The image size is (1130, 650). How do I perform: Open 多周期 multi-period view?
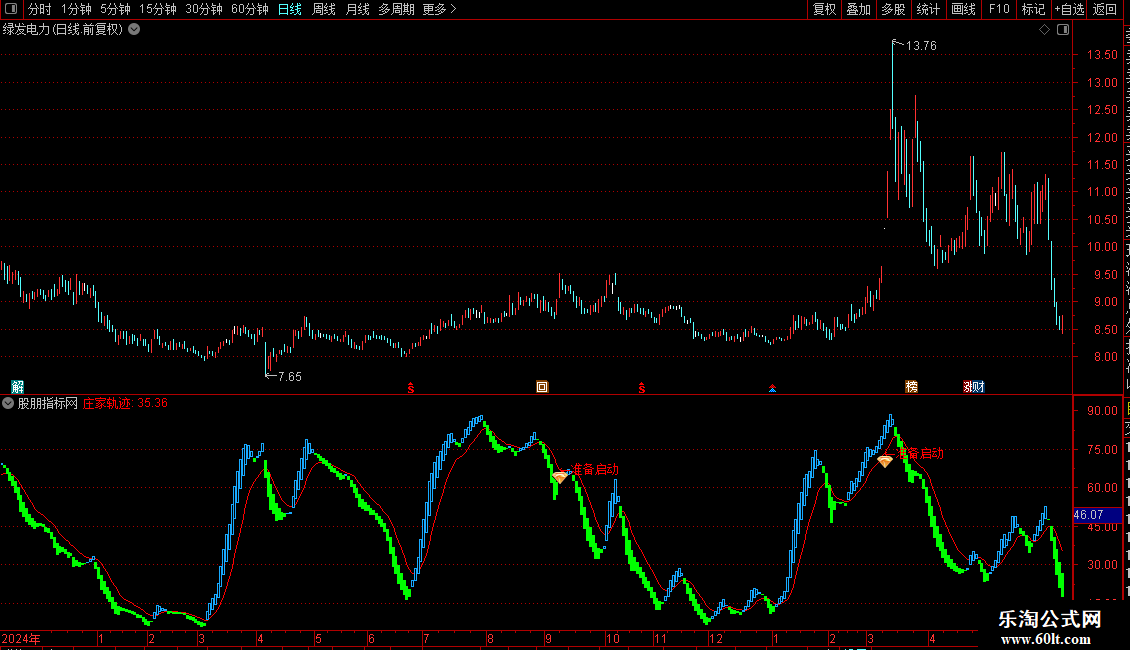396,9
